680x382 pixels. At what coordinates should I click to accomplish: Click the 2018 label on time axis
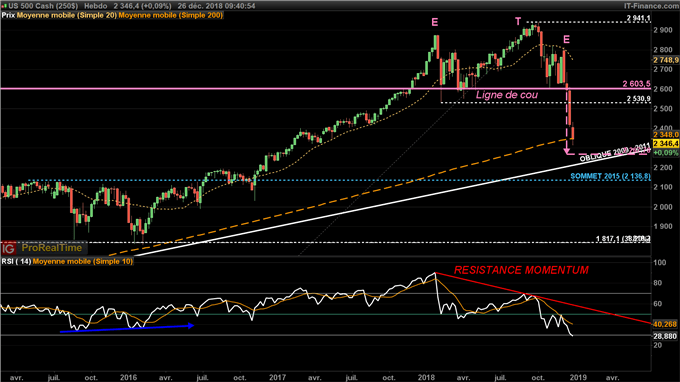coord(426,377)
